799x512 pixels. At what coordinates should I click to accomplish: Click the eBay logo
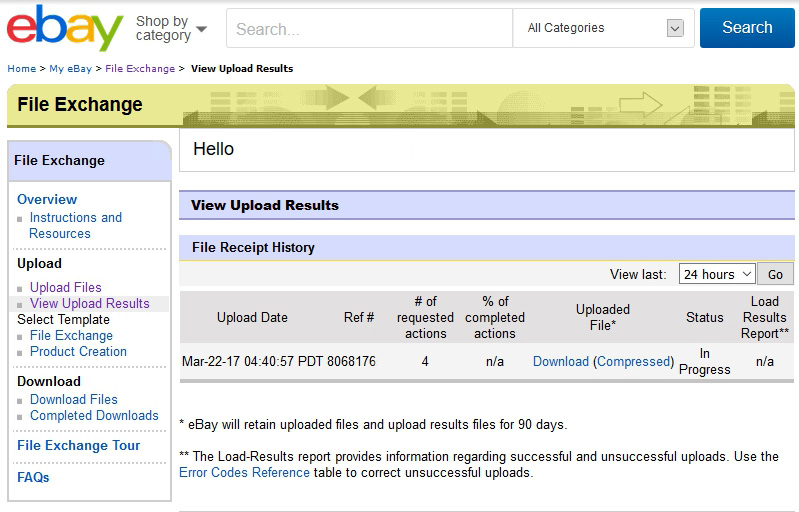(65, 28)
